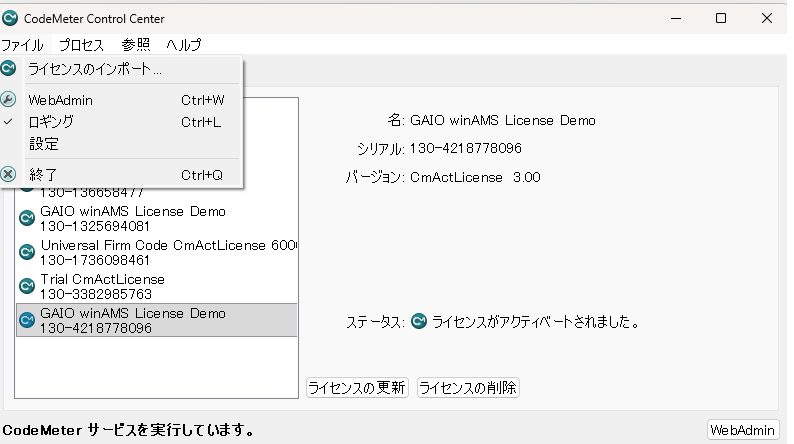Click the X icon beside 終了
794x444 pixels.
[x=9, y=174]
